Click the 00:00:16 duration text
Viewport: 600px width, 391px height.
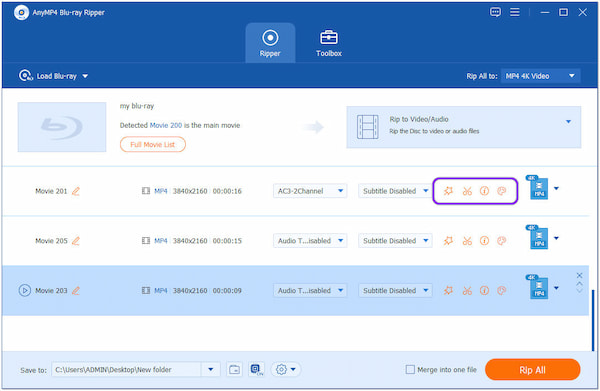pos(227,191)
